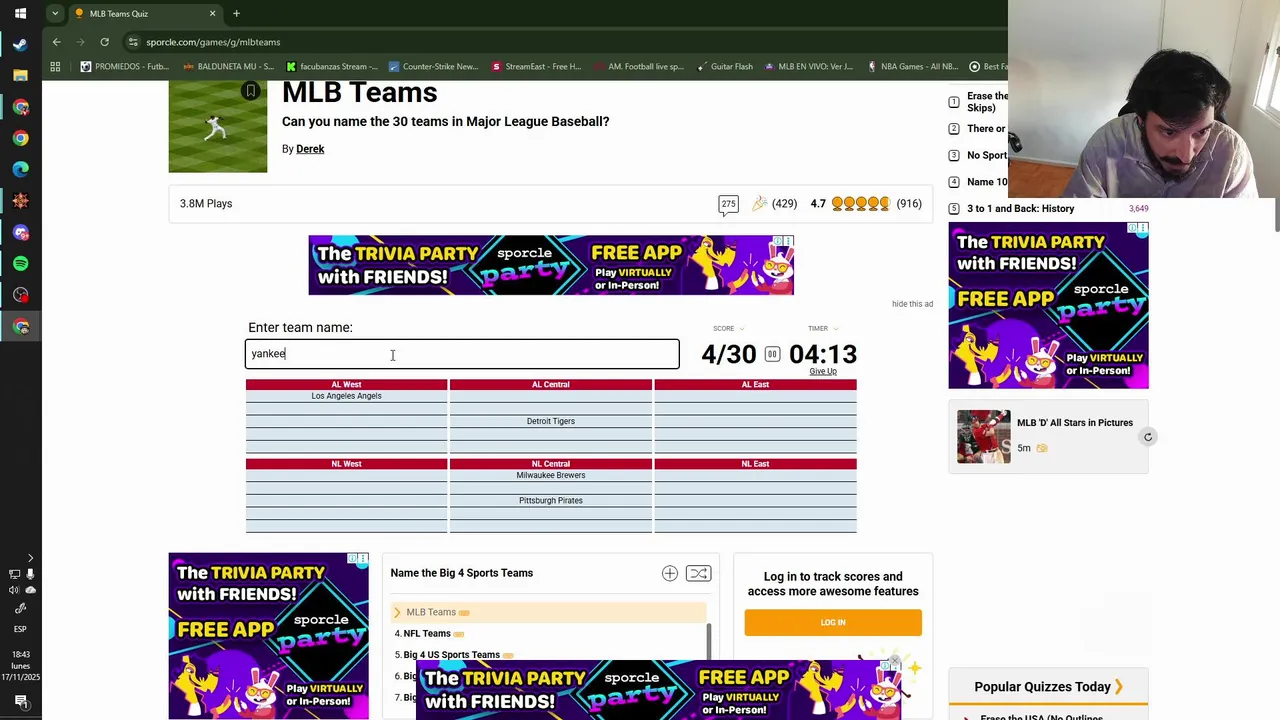Open File Explorer from the taskbar
The height and width of the screenshot is (720, 1280).
tap(20, 75)
